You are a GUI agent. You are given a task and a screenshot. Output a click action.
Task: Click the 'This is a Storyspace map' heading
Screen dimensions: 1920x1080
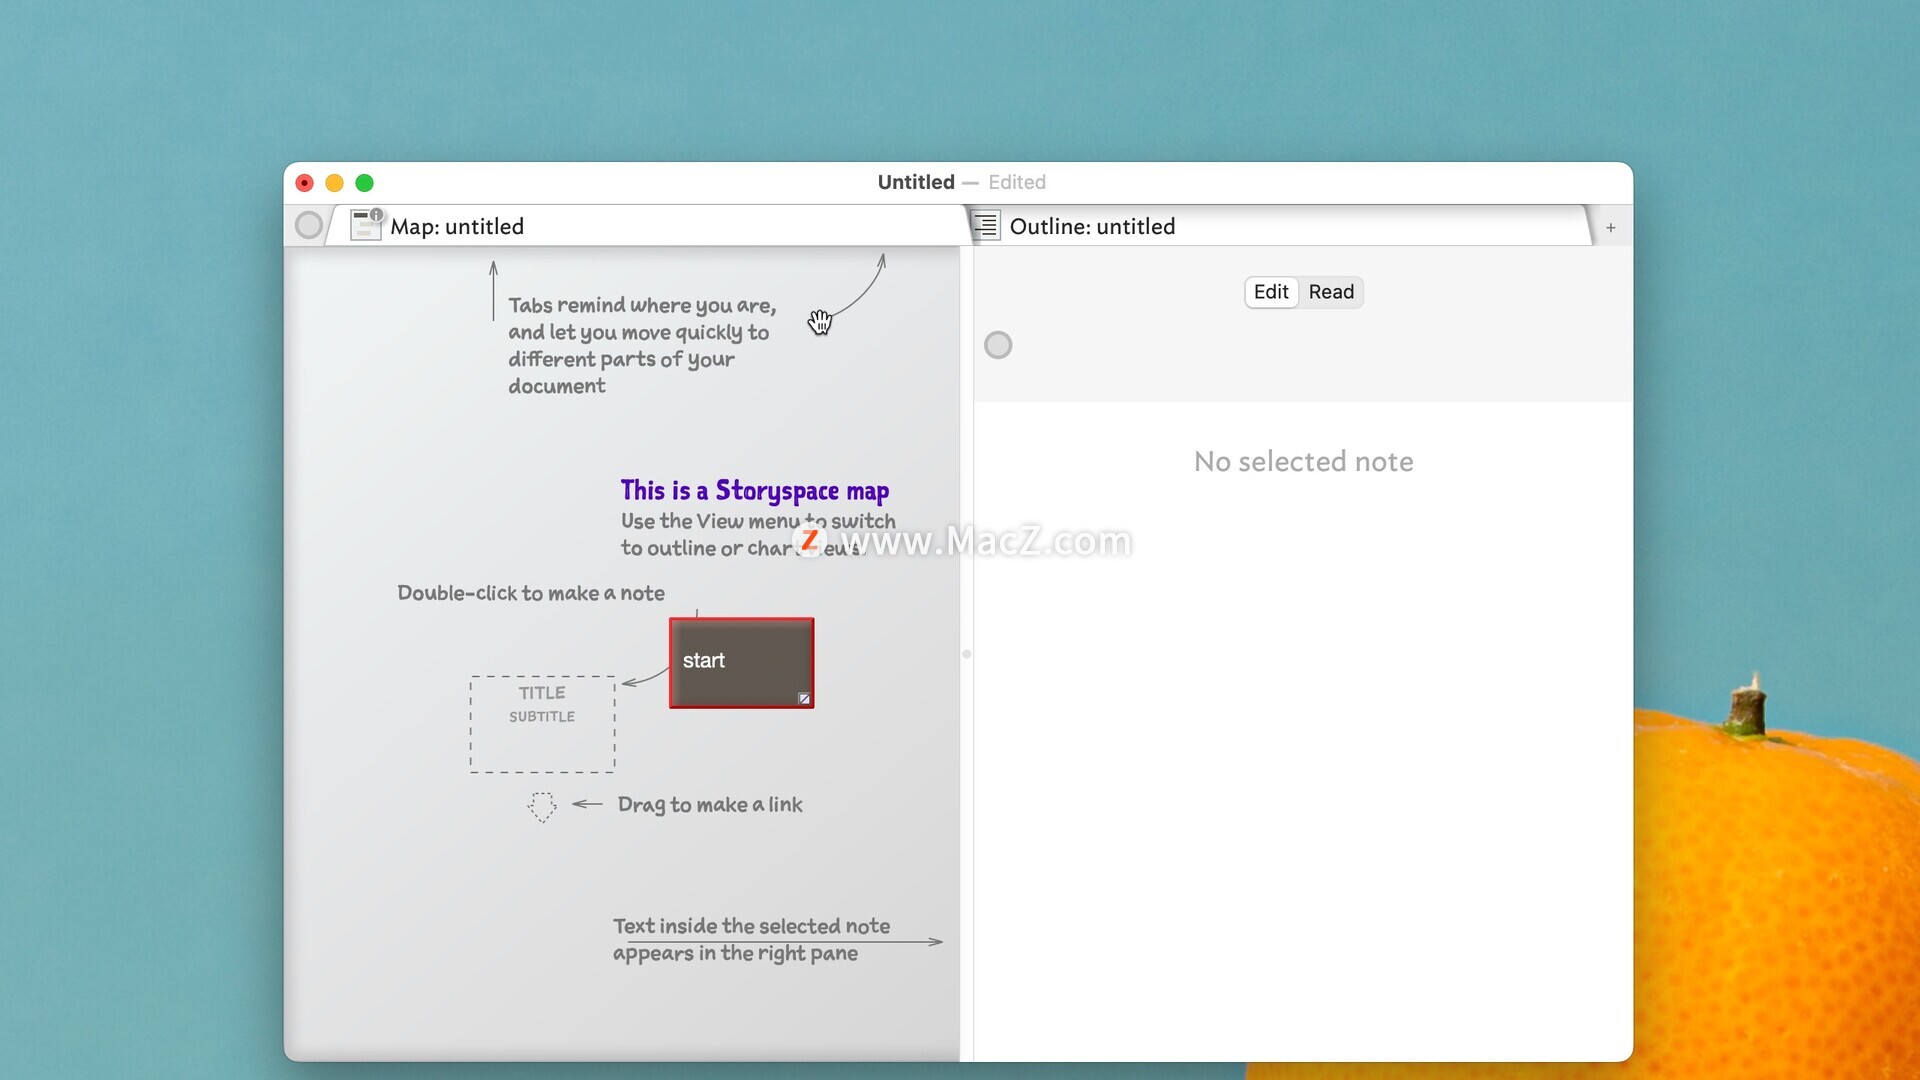coord(755,490)
